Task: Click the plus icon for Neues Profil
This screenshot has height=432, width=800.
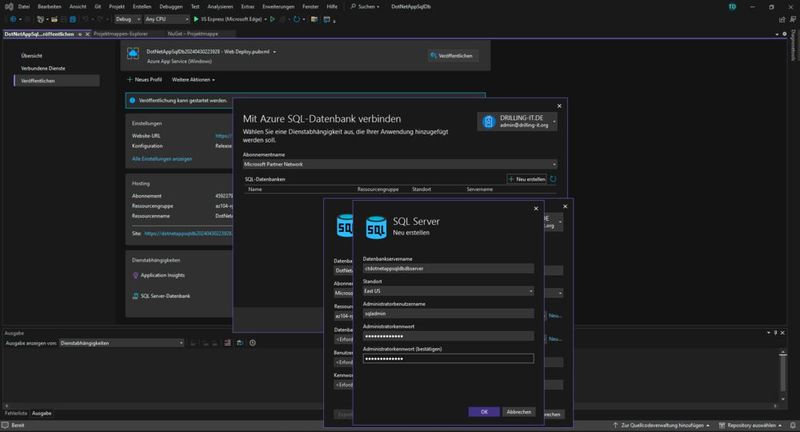Action: (130, 79)
